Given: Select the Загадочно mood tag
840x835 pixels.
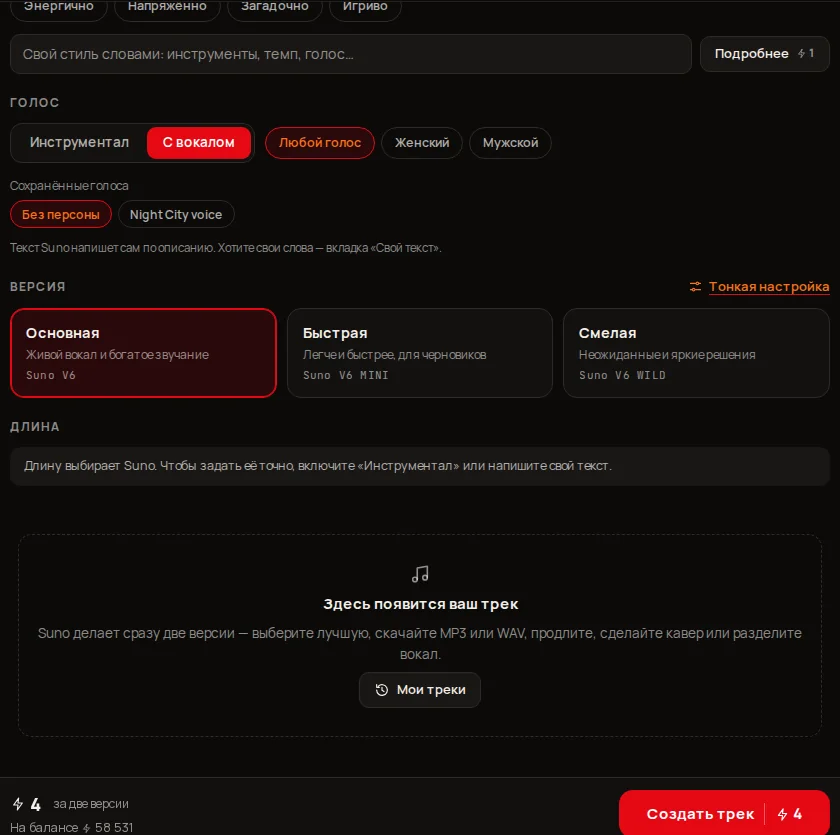Looking at the screenshot, I should pos(275,7).
